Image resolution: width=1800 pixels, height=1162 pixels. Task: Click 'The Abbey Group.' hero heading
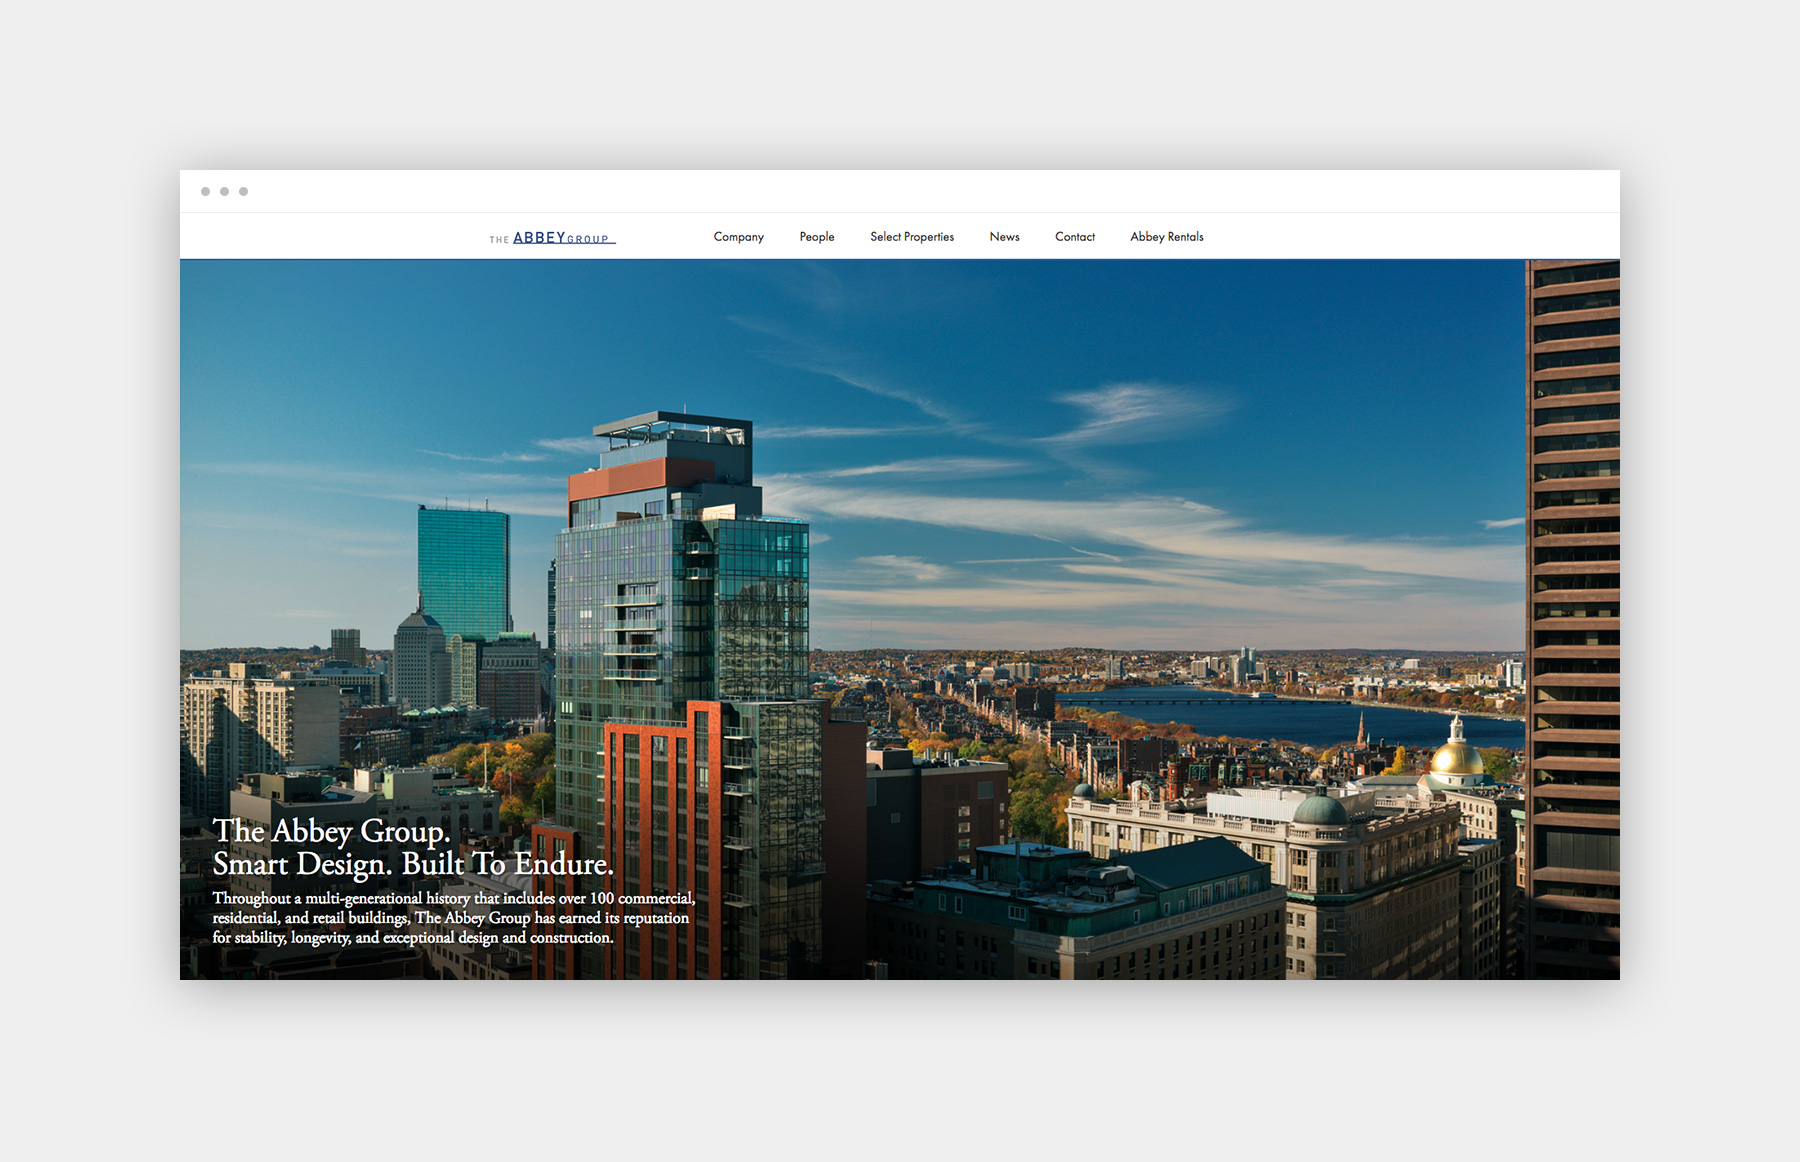point(331,831)
